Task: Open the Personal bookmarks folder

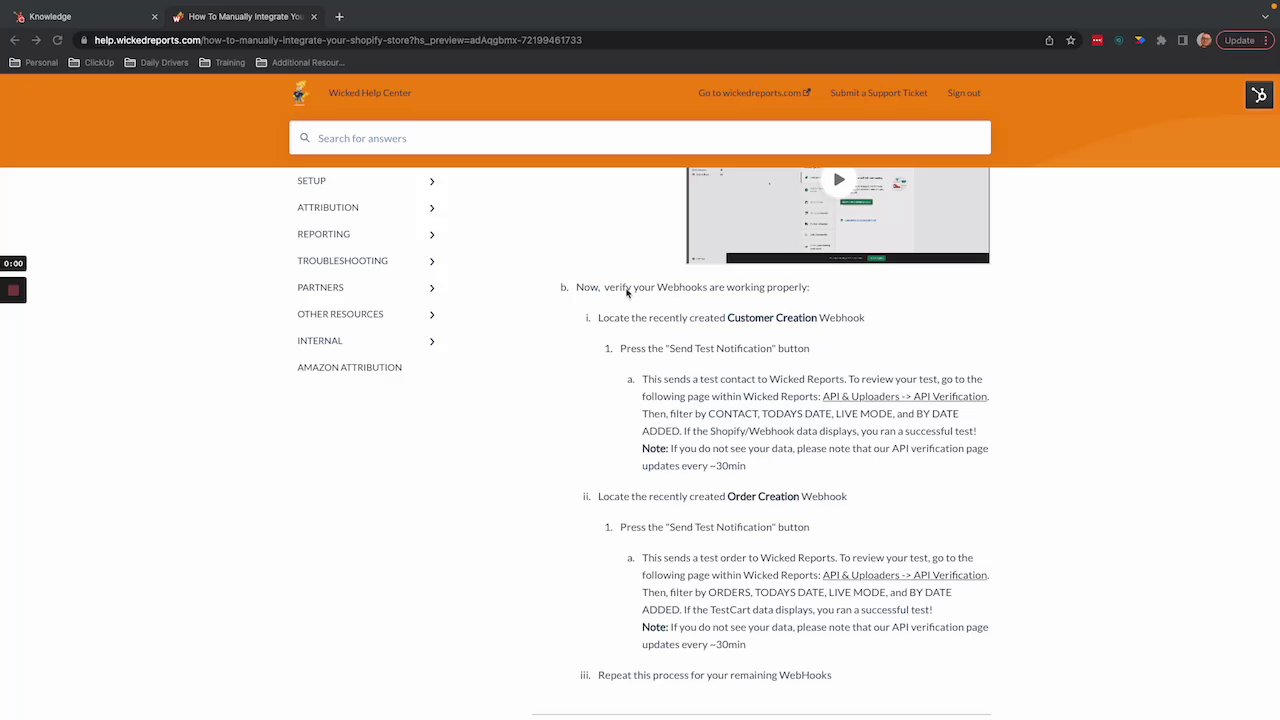Action: click(34, 62)
